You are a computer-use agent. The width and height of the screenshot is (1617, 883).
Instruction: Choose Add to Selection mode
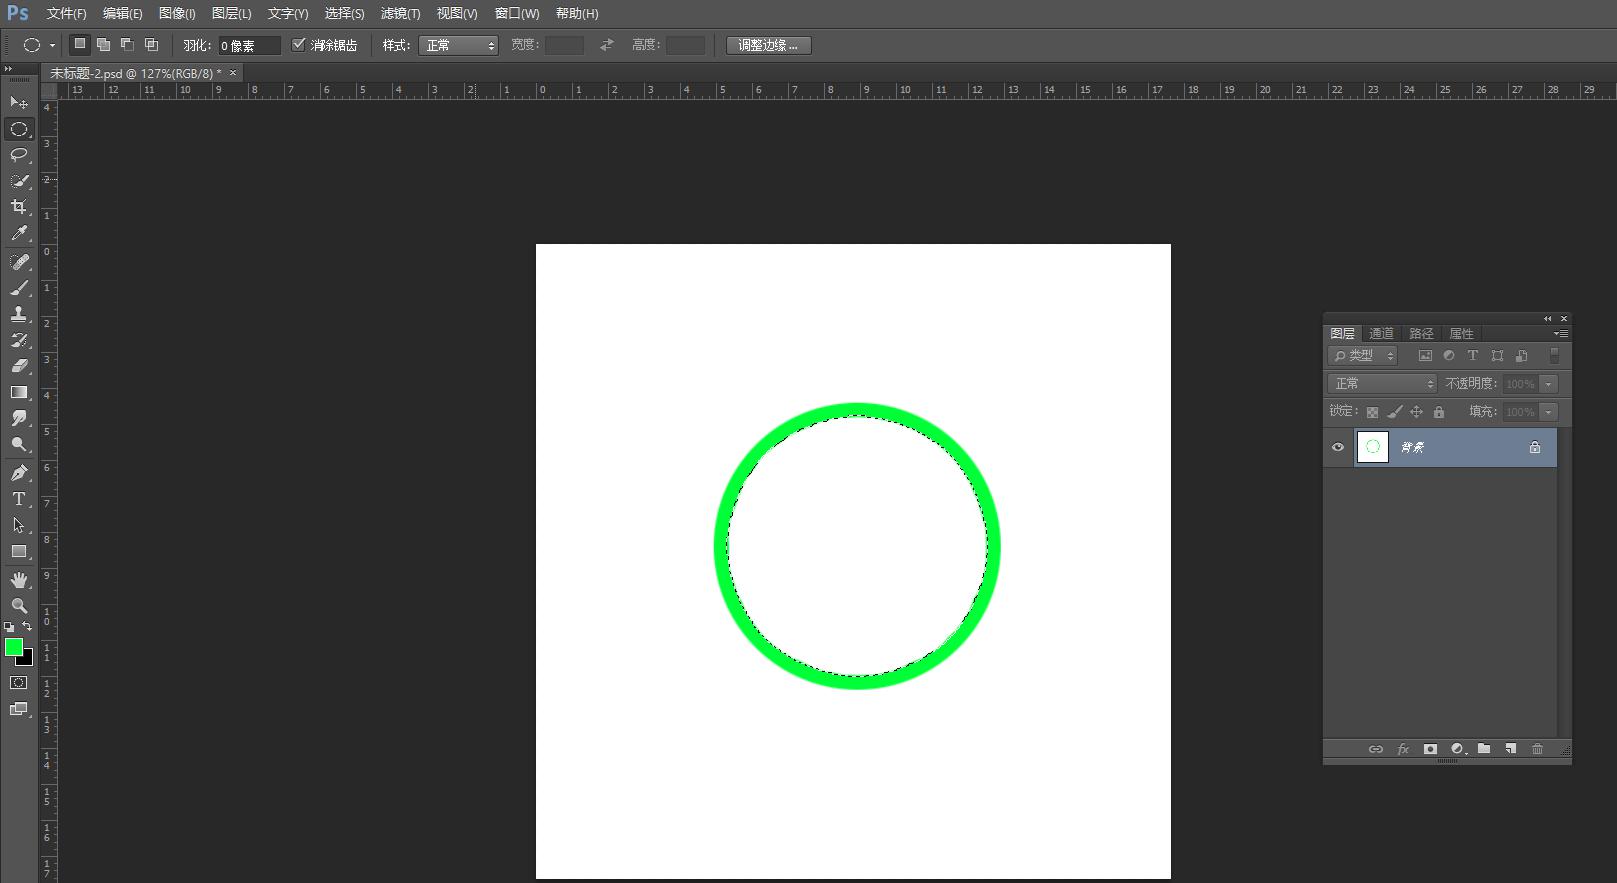pyautogui.click(x=103, y=44)
